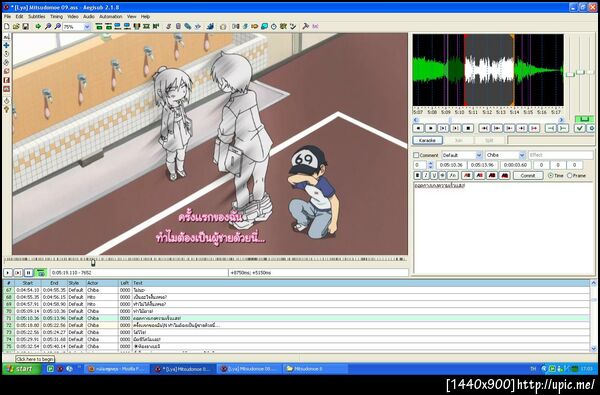The width and height of the screenshot is (600, 395).
Task: Click the layer number spinner arrows
Action: [x=431, y=165]
